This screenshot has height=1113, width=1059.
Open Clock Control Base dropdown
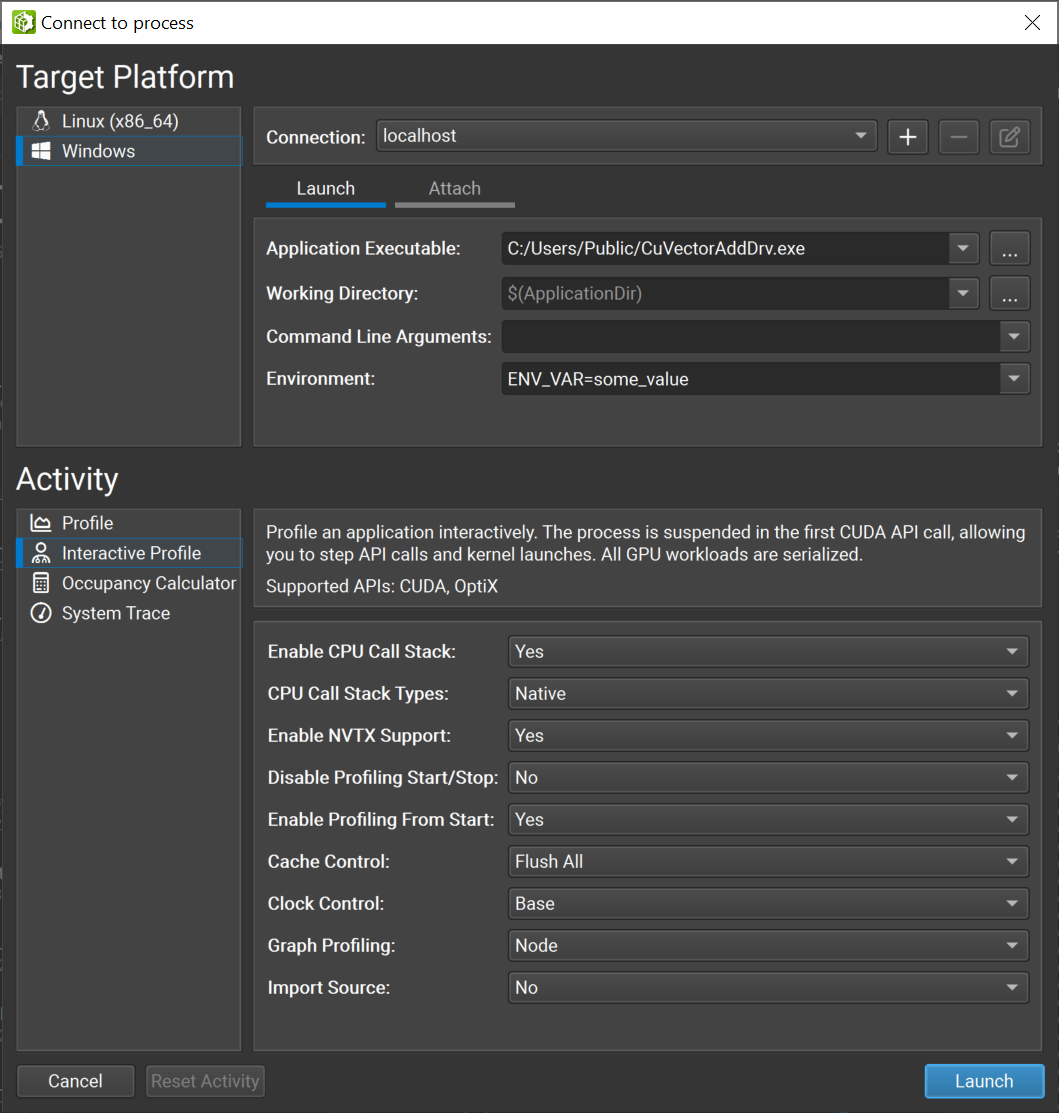(x=768, y=903)
